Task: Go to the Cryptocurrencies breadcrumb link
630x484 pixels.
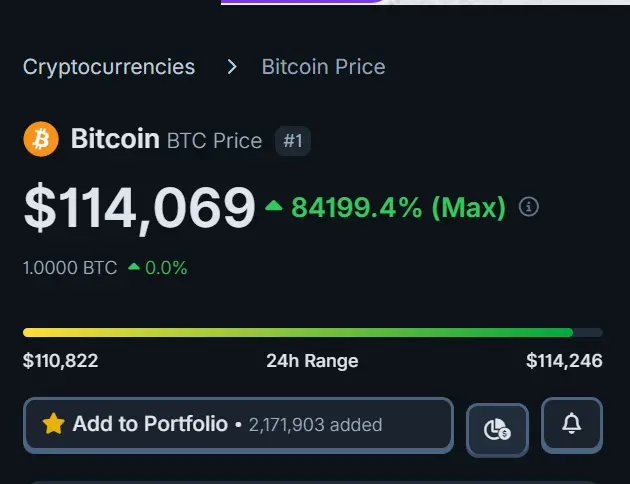Action: click(x=109, y=67)
